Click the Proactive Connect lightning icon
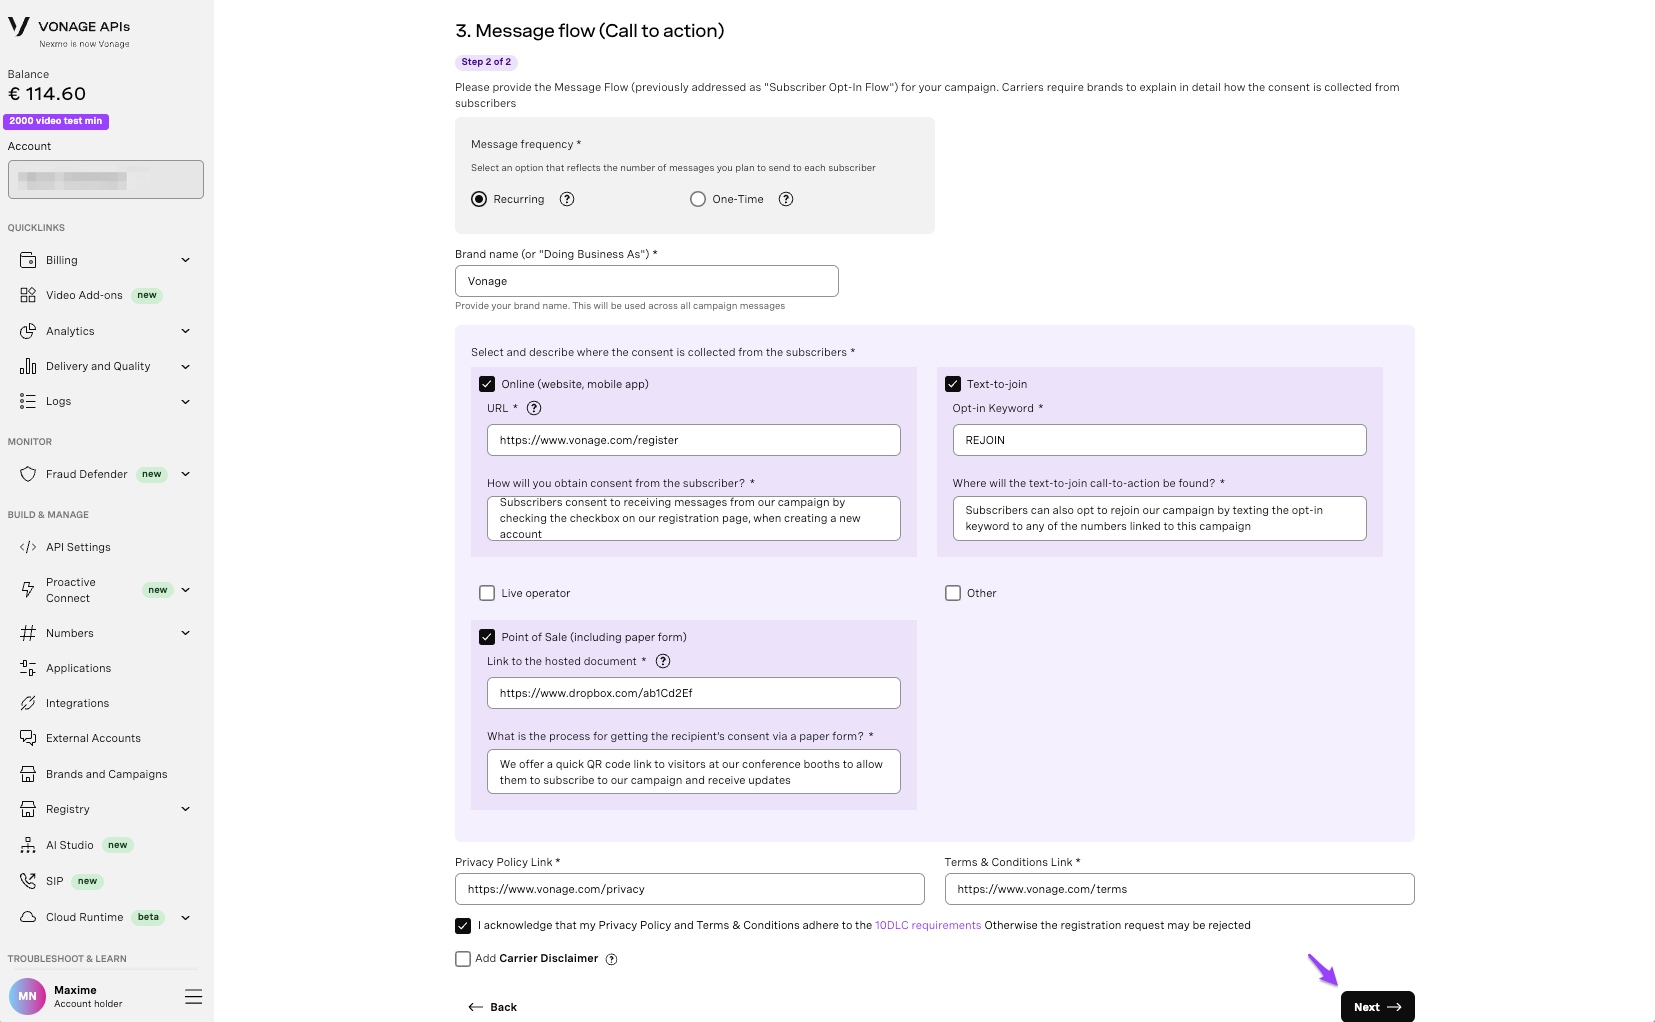 [x=28, y=590]
